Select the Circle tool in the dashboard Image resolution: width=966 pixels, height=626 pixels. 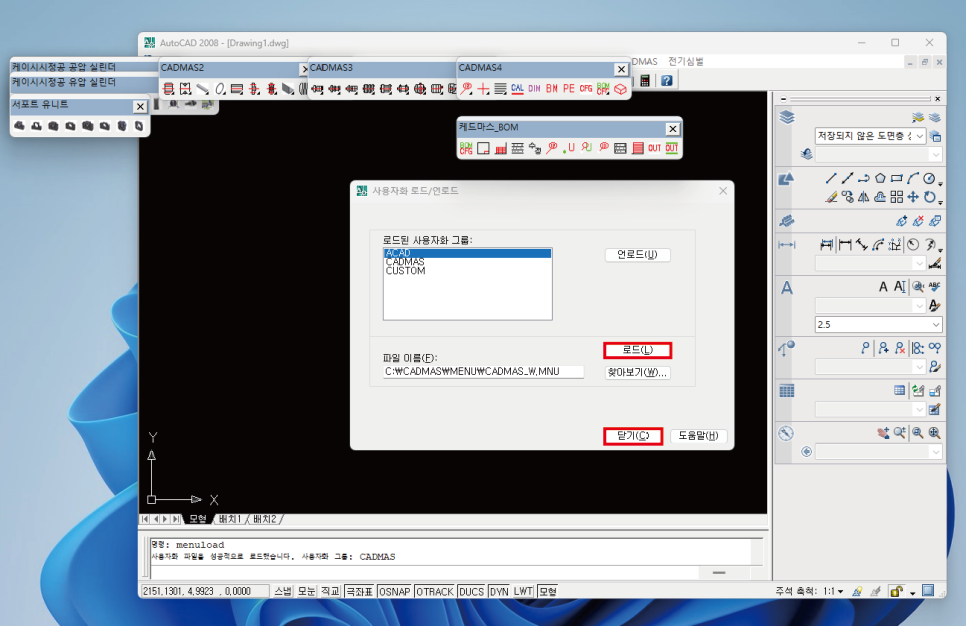pyautogui.click(x=929, y=178)
